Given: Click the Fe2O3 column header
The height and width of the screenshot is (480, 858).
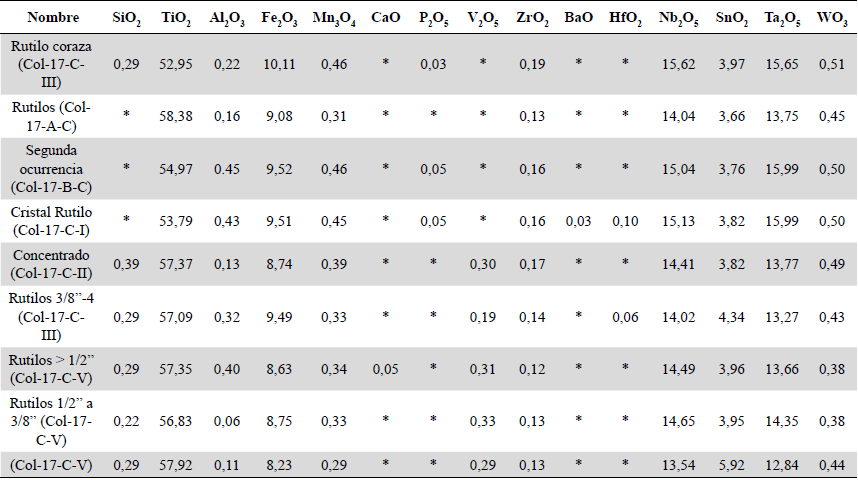Looking at the screenshot, I should (x=277, y=19).
